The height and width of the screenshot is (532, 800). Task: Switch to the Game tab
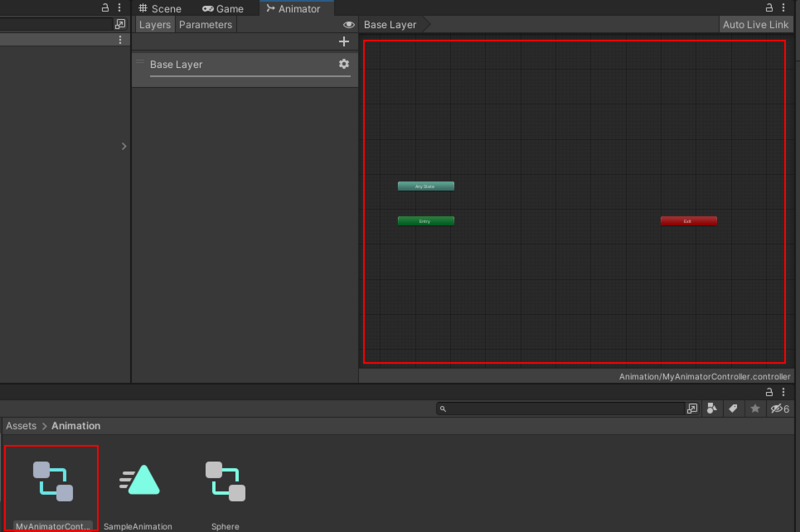click(223, 9)
